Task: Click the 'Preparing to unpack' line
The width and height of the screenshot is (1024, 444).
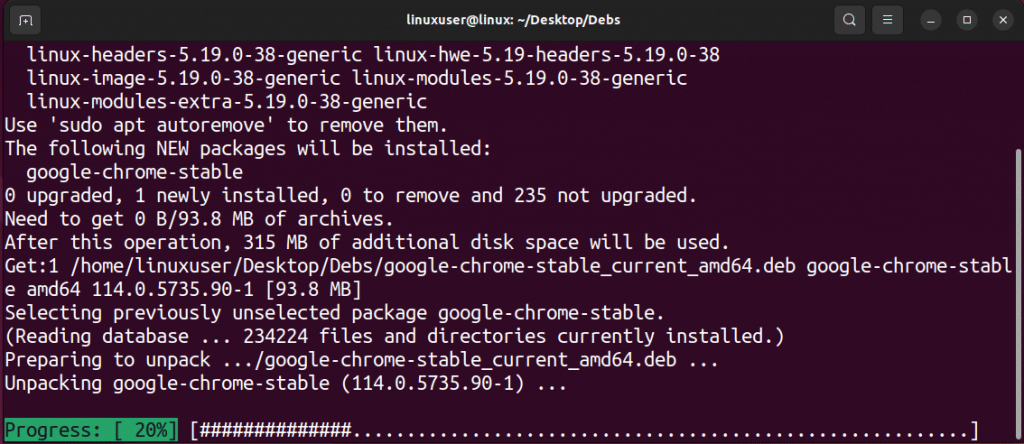Action: [361, 360]
